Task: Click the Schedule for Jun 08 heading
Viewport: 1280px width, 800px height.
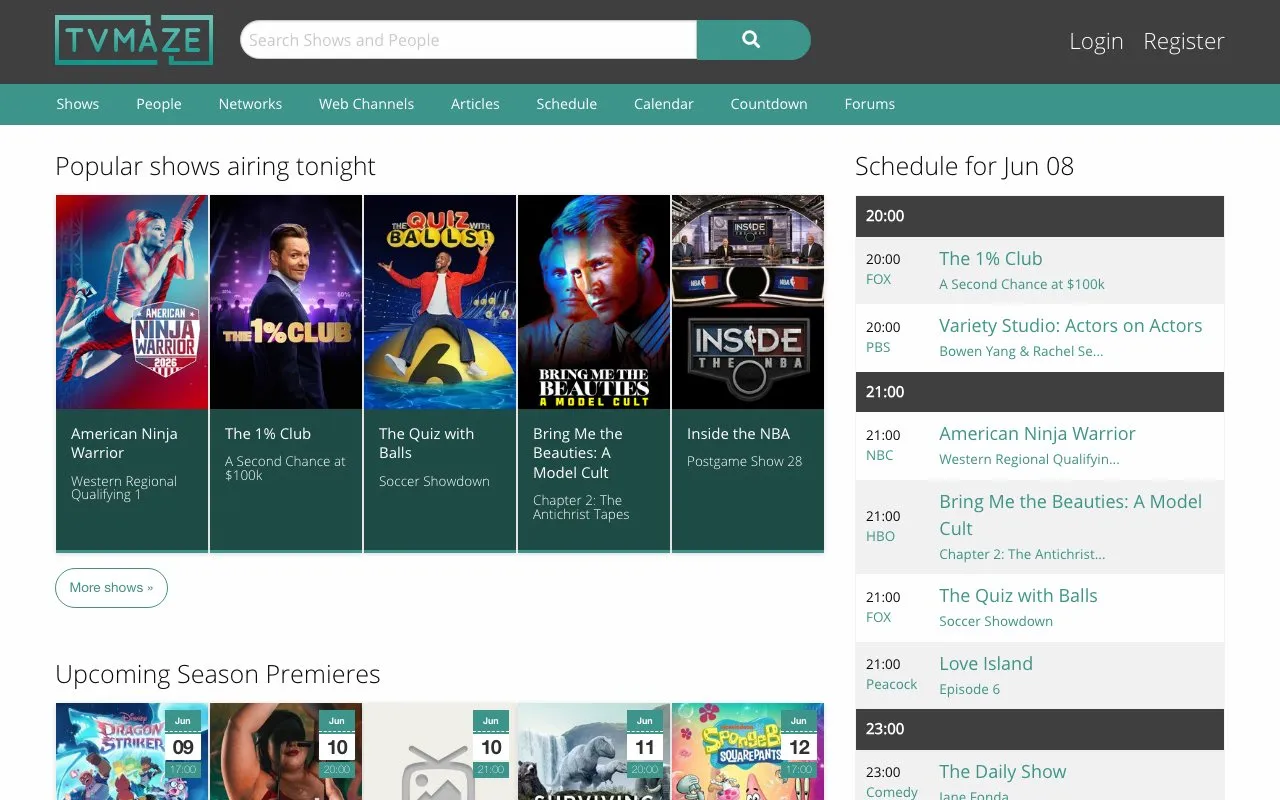Action: [x=964, y=167]
